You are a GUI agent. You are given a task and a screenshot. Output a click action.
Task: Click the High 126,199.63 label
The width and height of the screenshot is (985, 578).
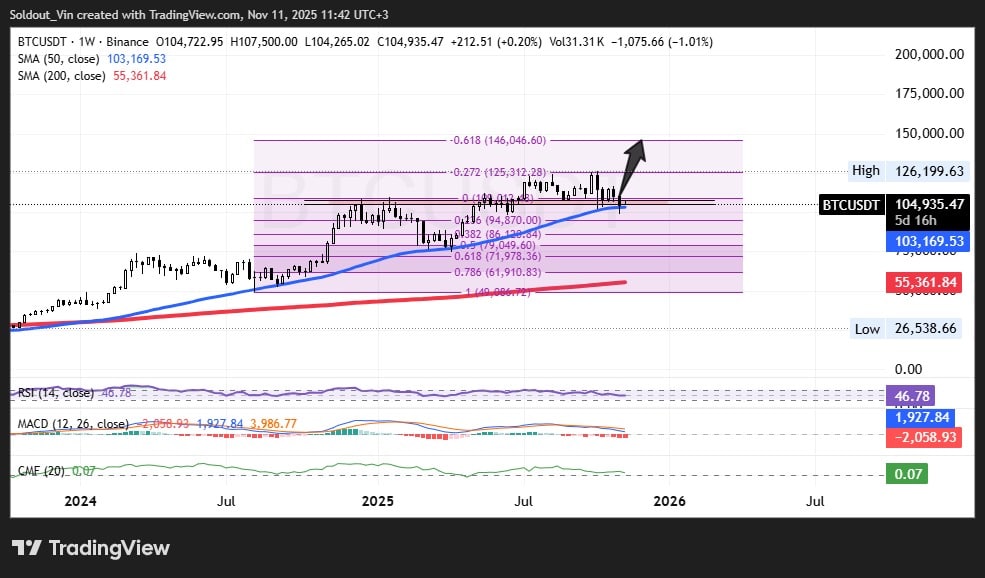[x=907, y=171]
